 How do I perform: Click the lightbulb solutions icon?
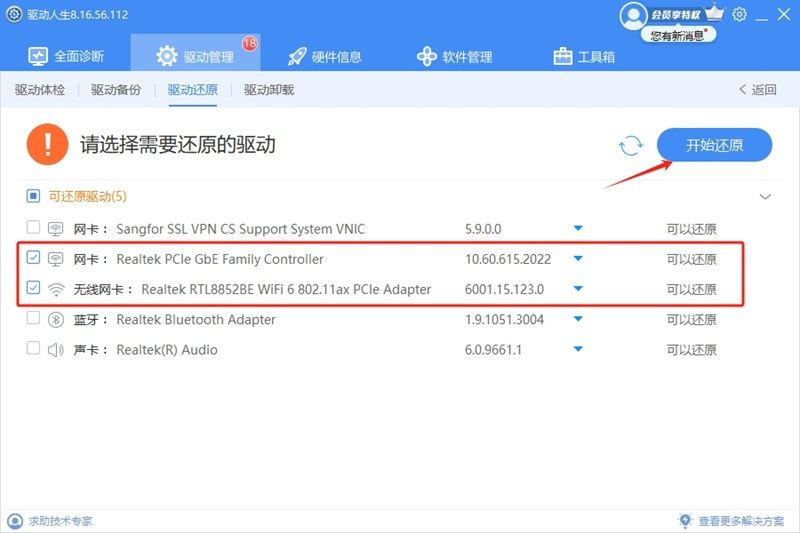[x=685, y=520]
